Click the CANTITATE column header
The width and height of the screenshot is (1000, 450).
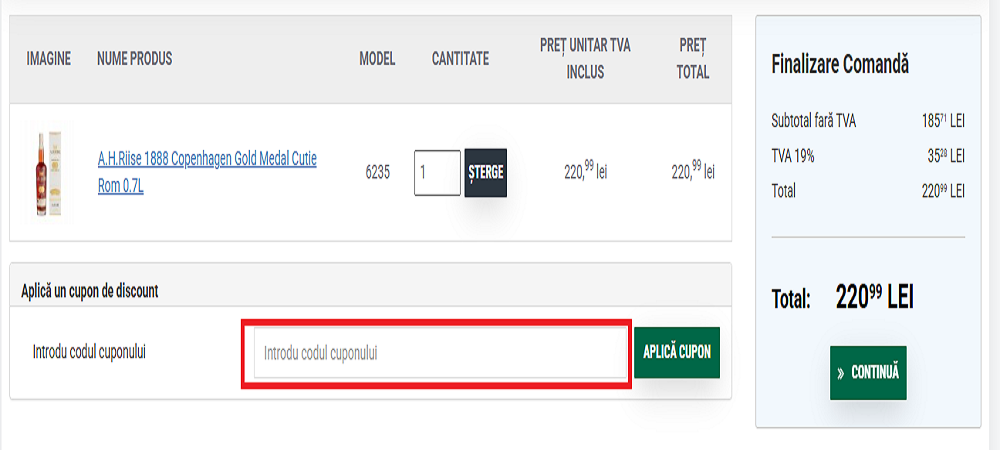tap(460, 59)
